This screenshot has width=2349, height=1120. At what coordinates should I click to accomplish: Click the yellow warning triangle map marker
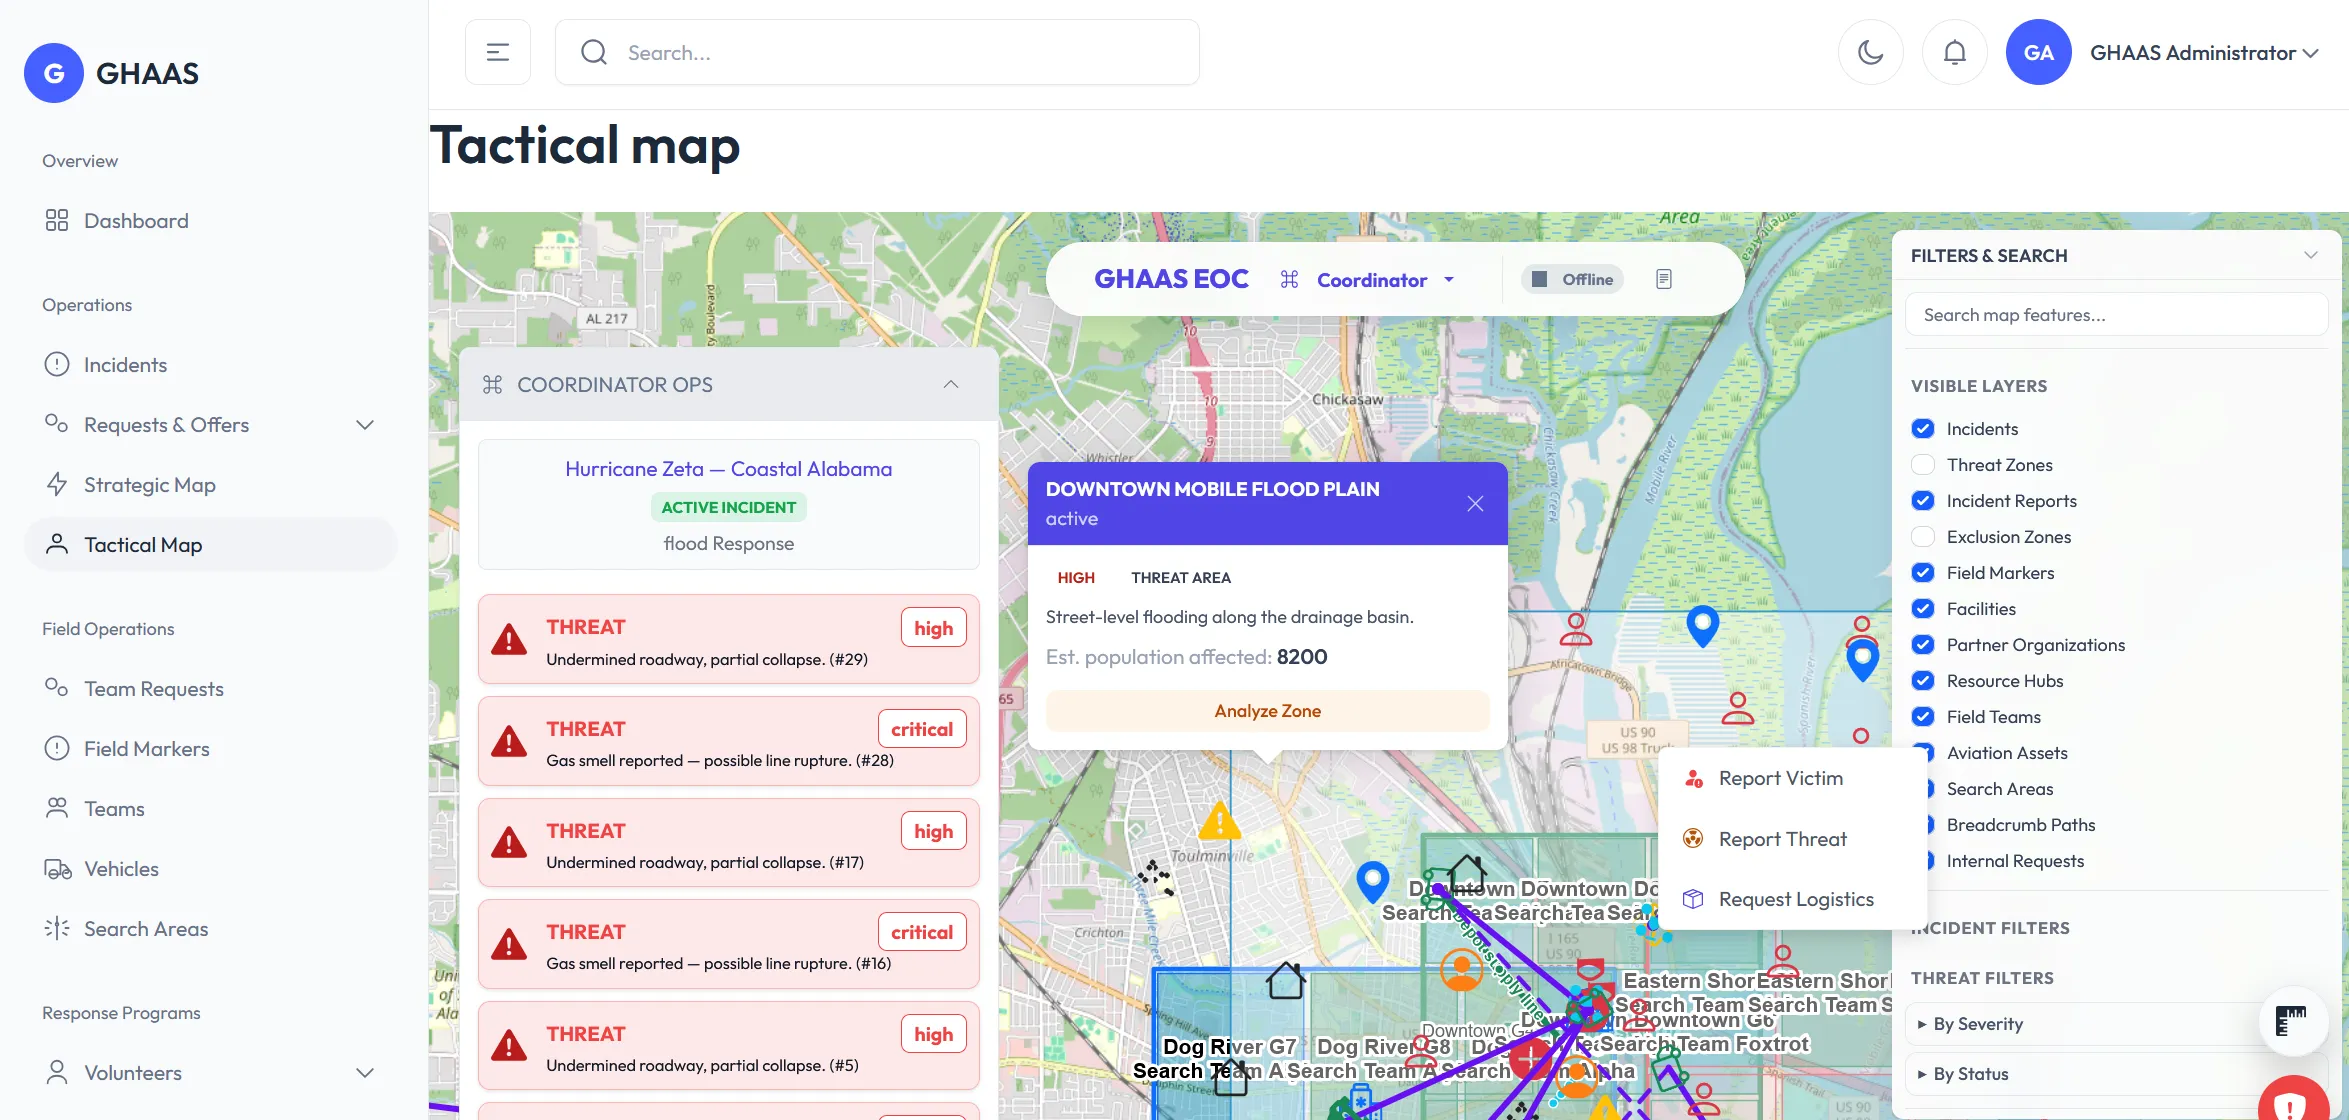click(1220, 821)
